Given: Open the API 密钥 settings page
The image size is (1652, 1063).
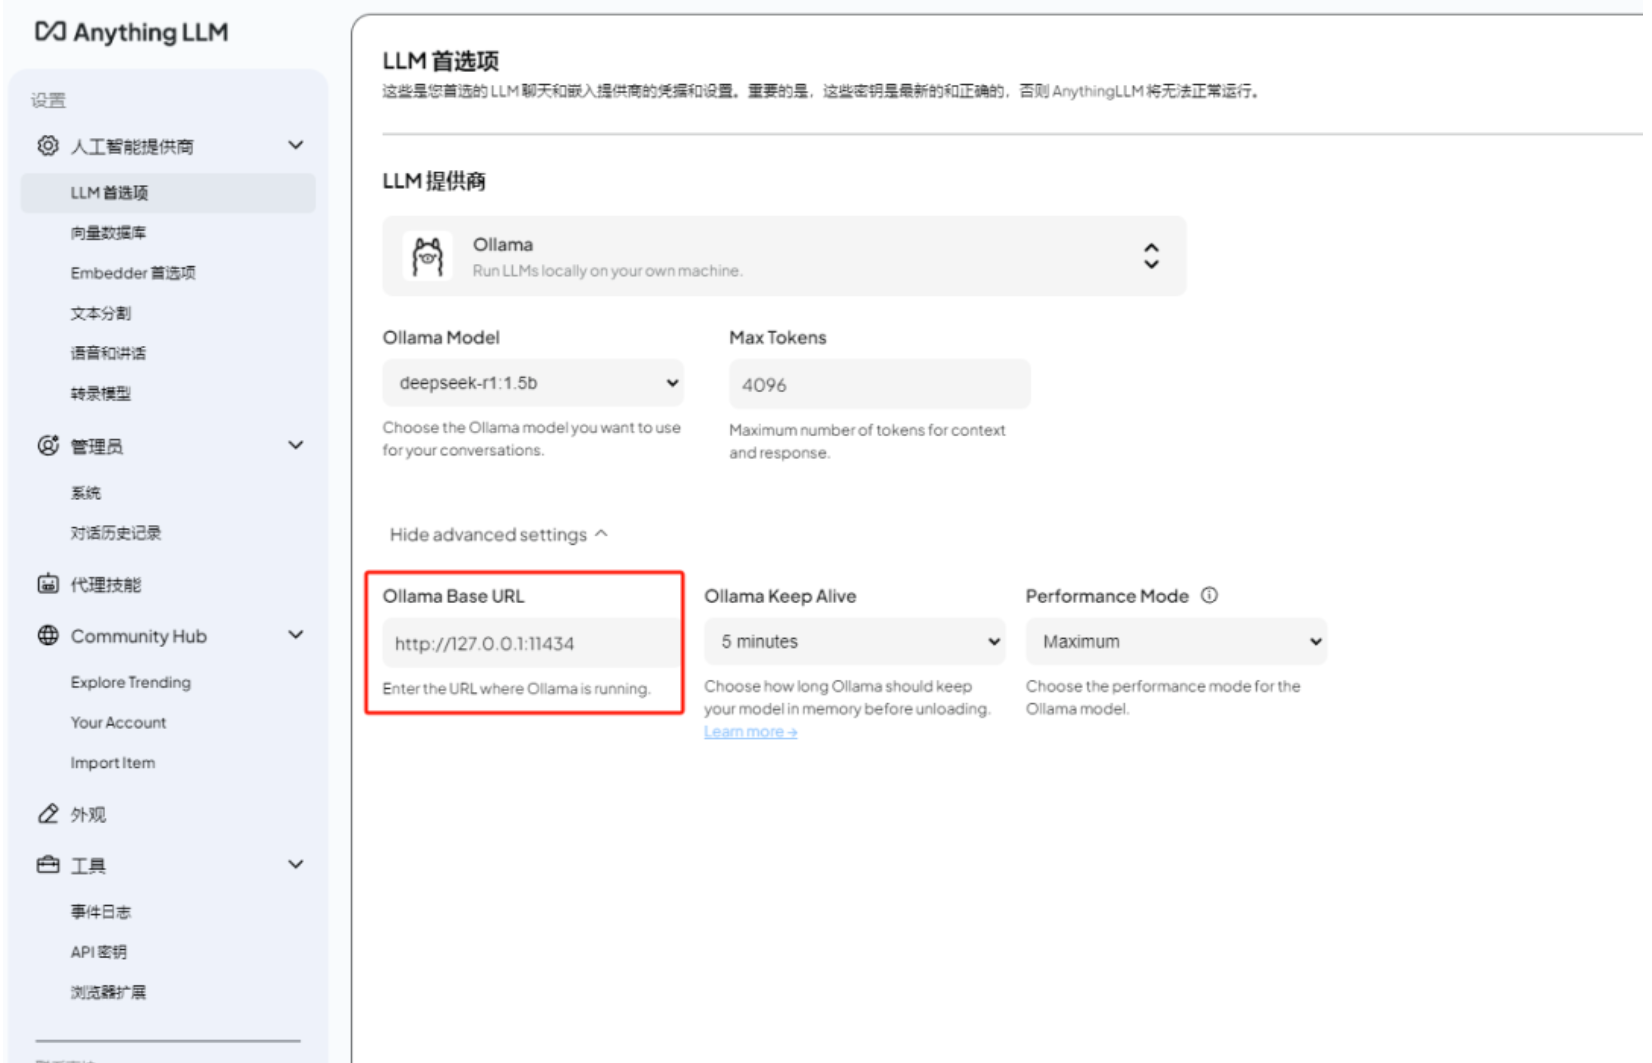Looking at the screenshot, I should point(99,951).
